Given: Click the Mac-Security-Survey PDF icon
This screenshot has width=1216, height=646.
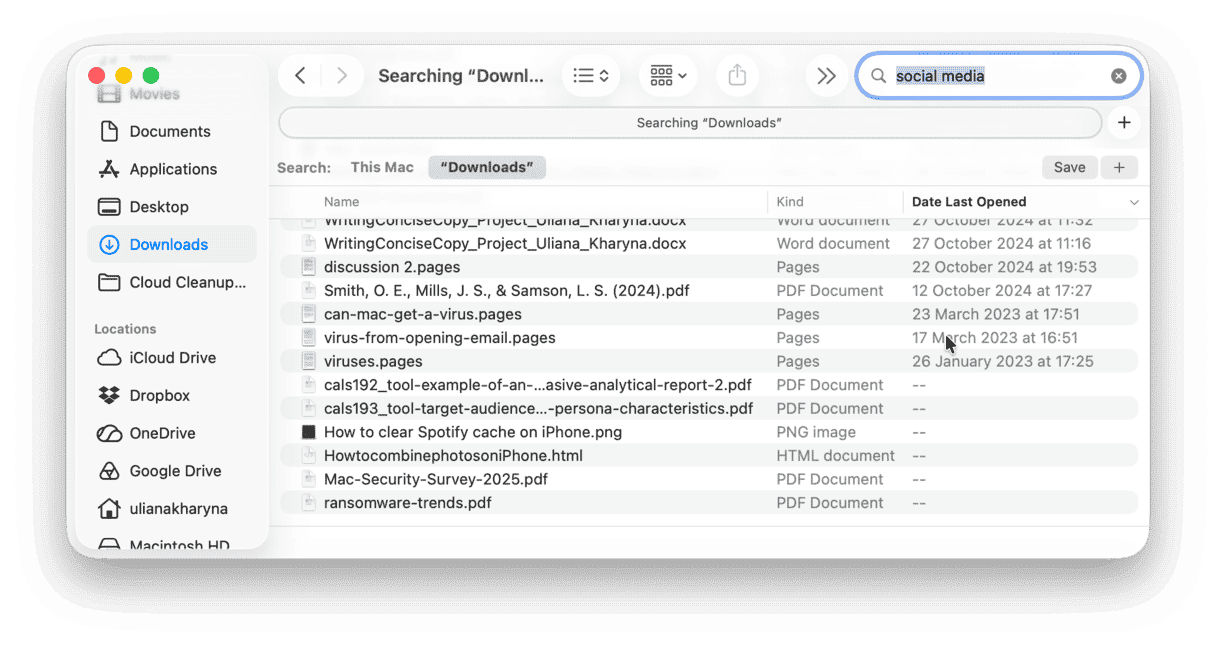Looking at the screenshot, I should pos(309,479).
